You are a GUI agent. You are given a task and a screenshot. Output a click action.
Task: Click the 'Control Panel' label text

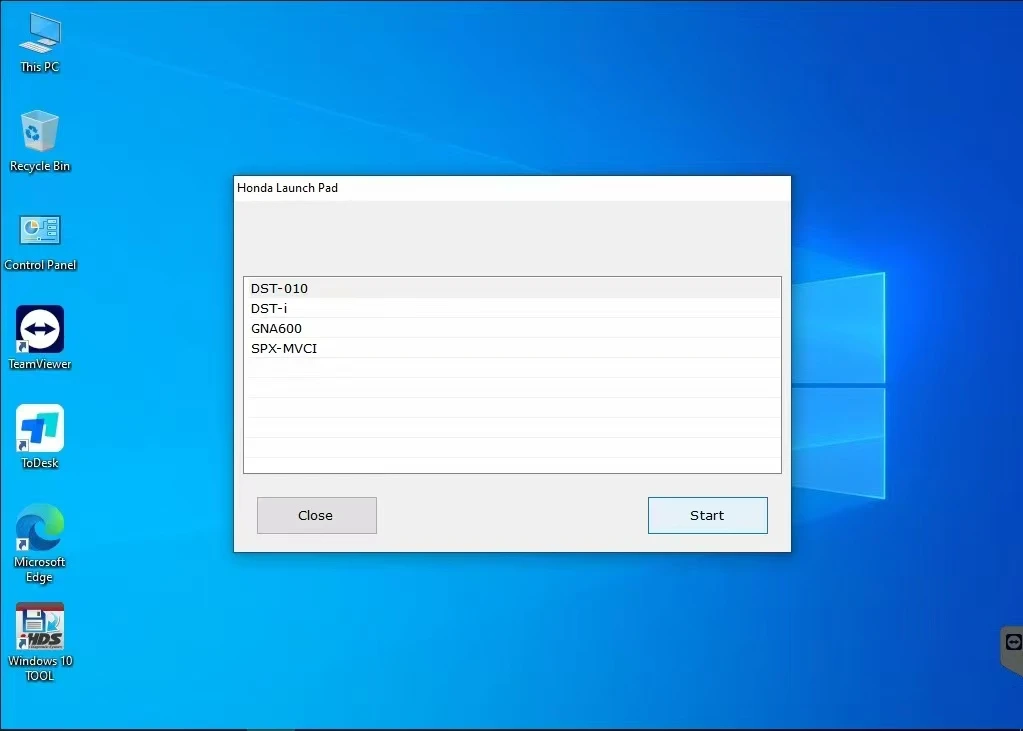point(40,265)
